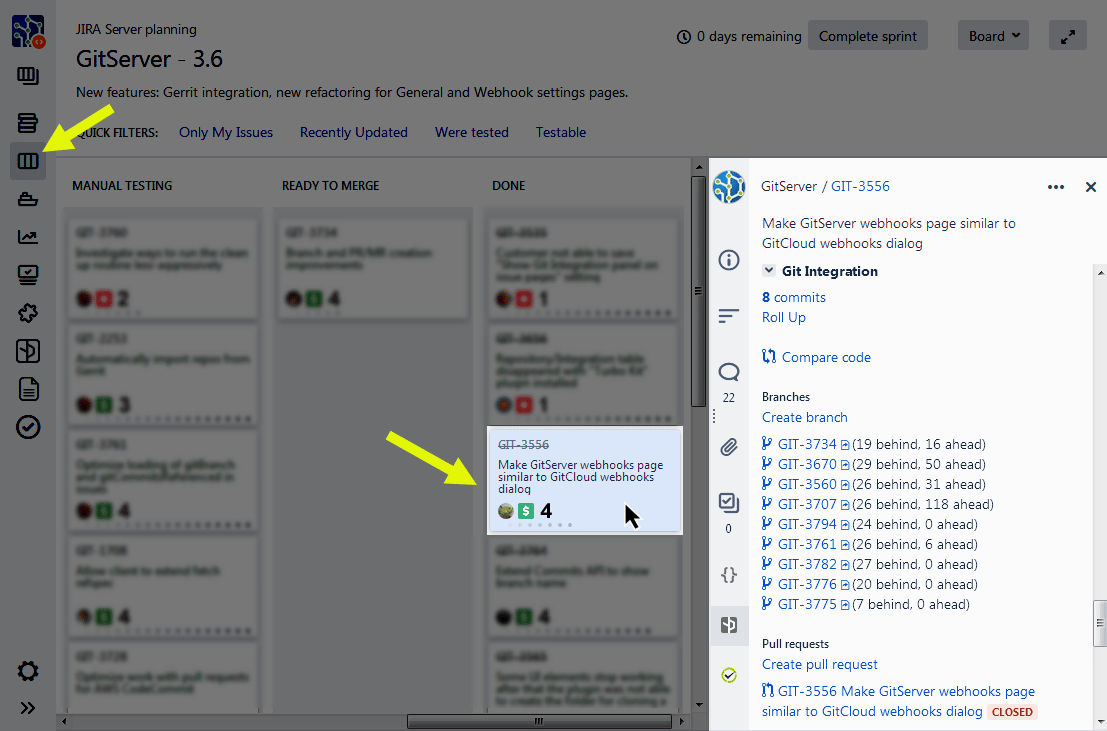Open the document pages icon in sidebar
Viewport: 1107px width, 731px height.
[28, 389]
